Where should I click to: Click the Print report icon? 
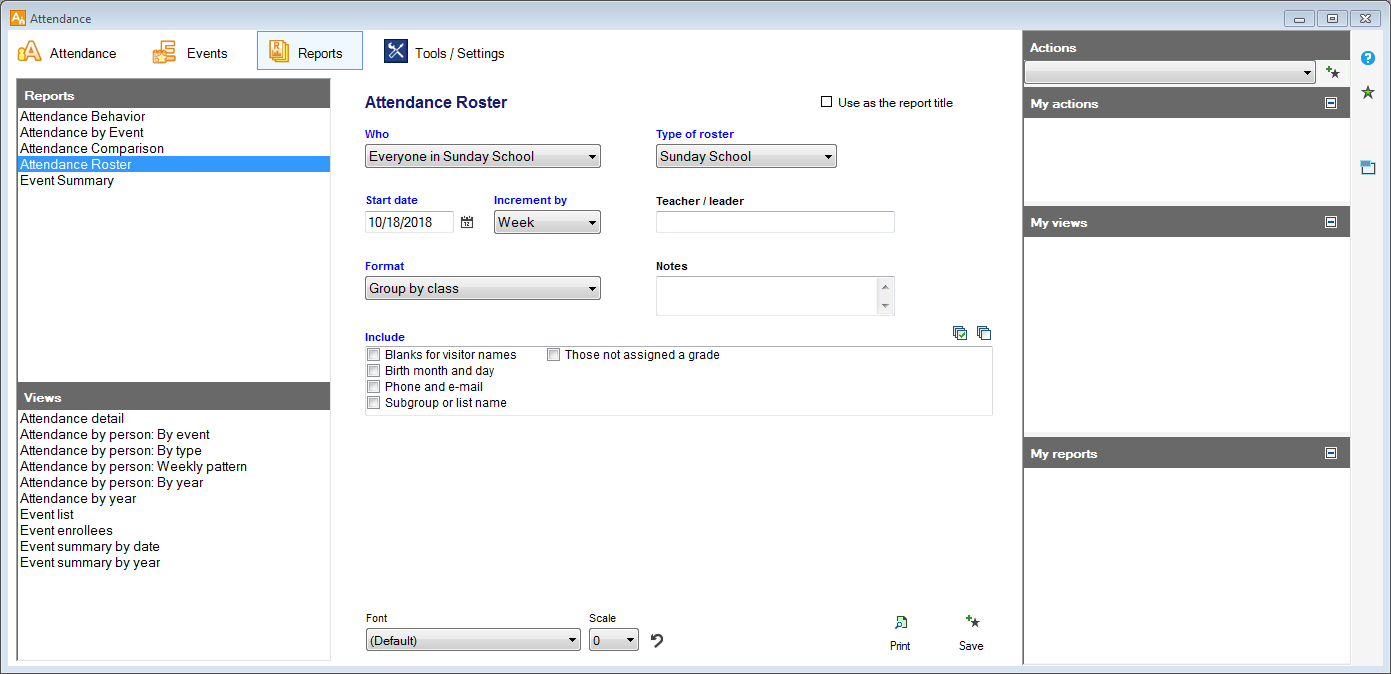coord(900,623)
